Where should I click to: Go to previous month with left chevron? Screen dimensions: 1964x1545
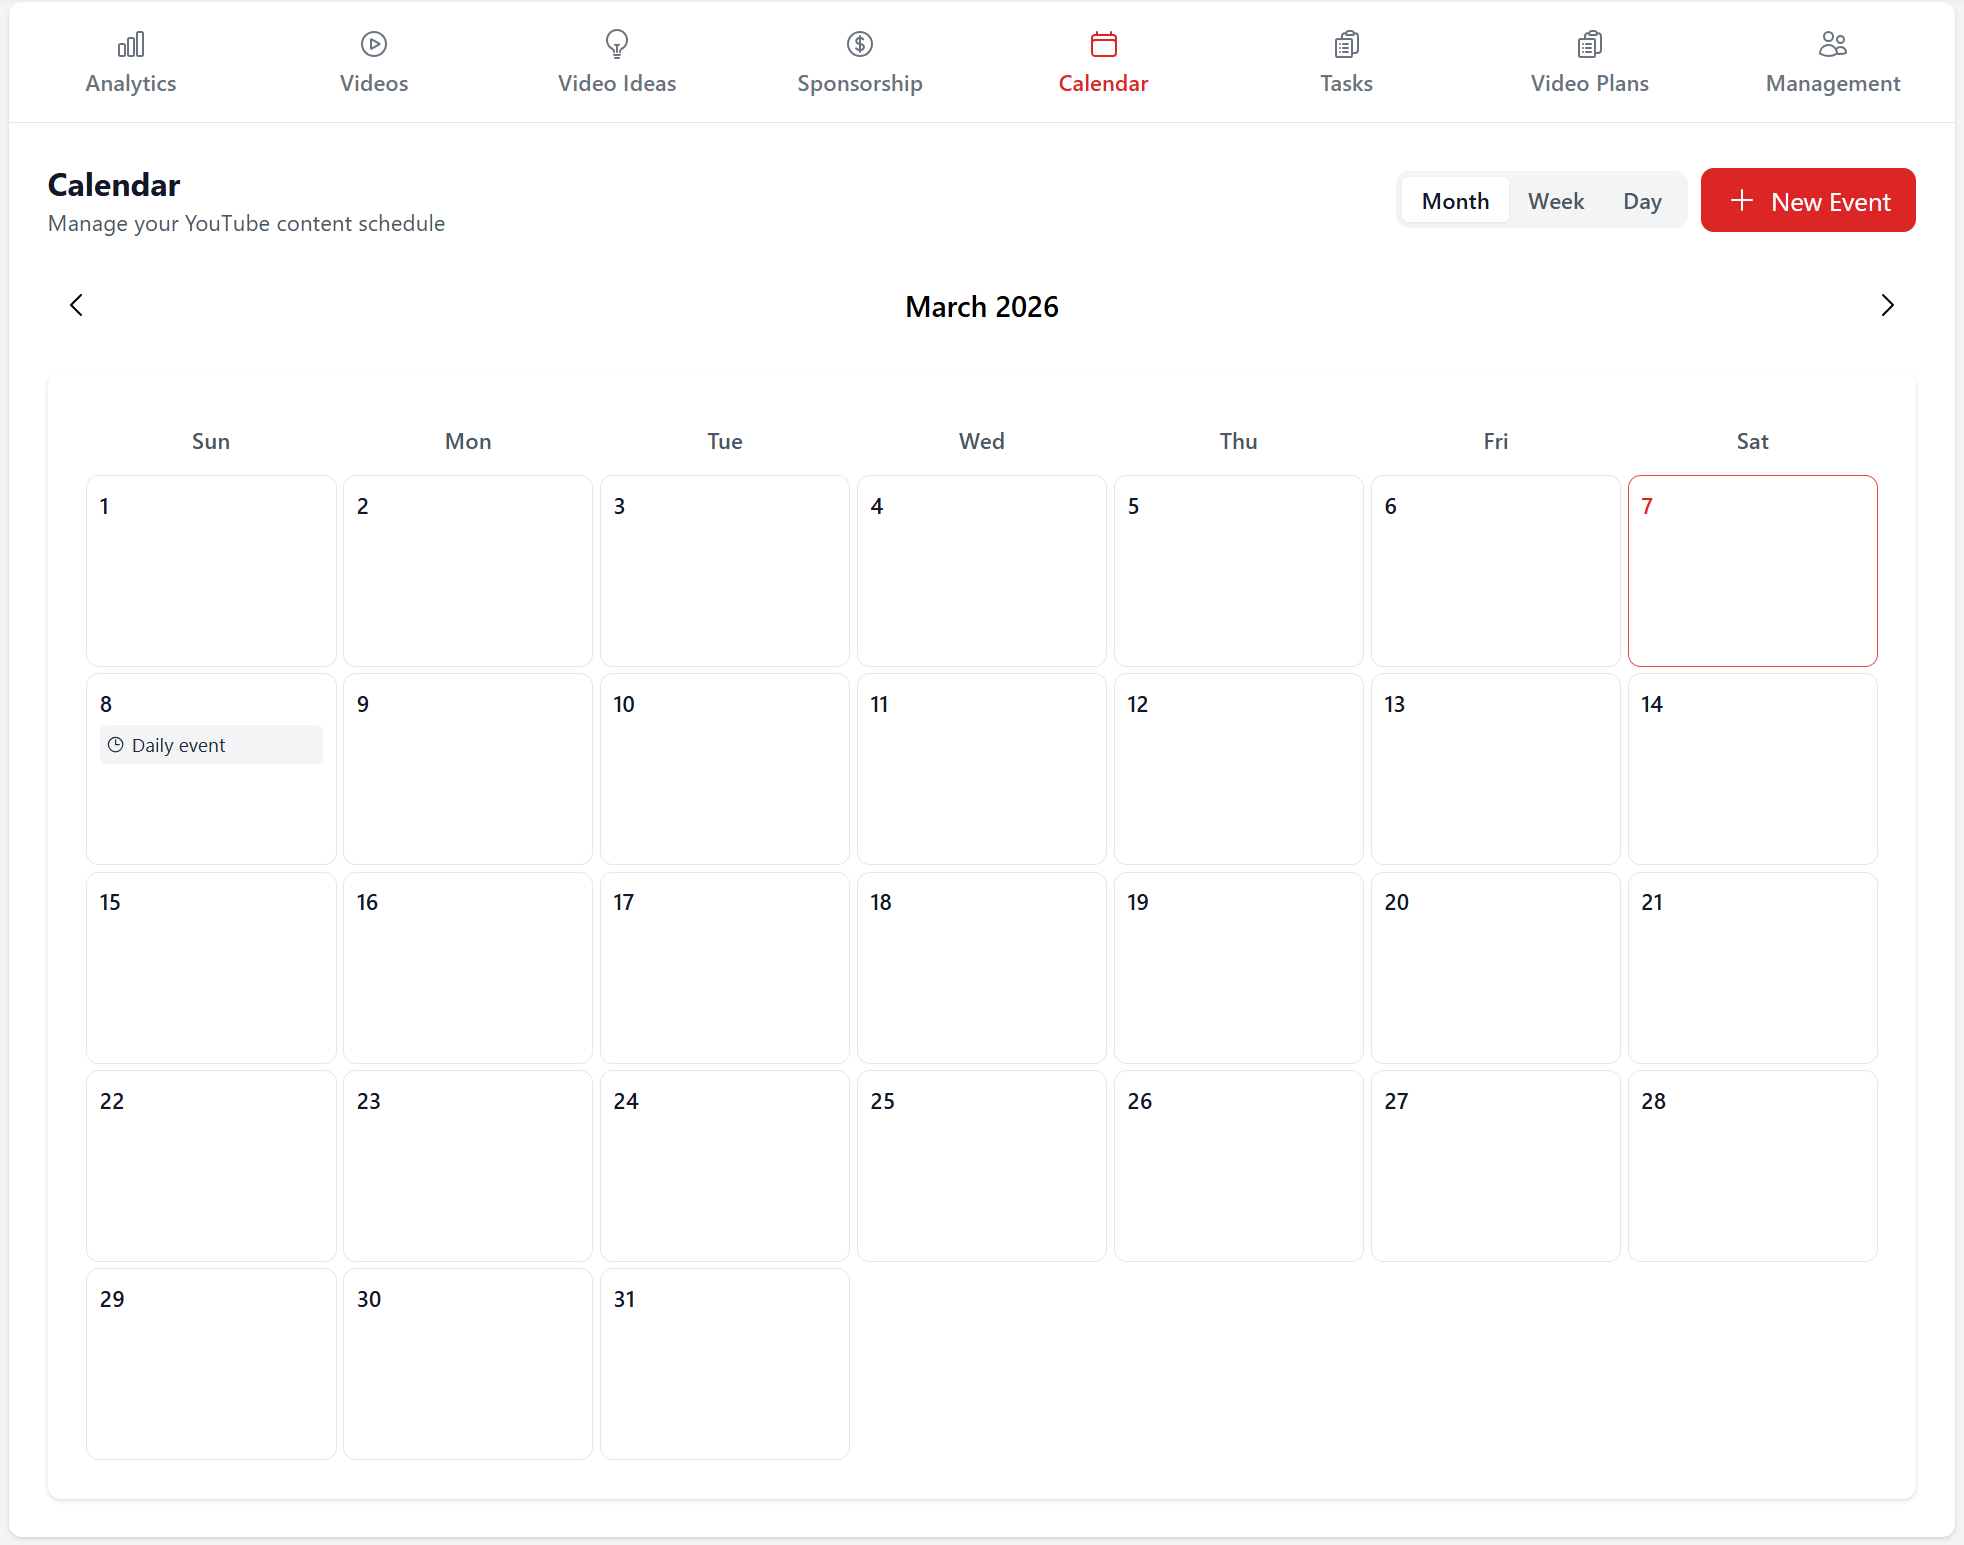click(77, 305)
